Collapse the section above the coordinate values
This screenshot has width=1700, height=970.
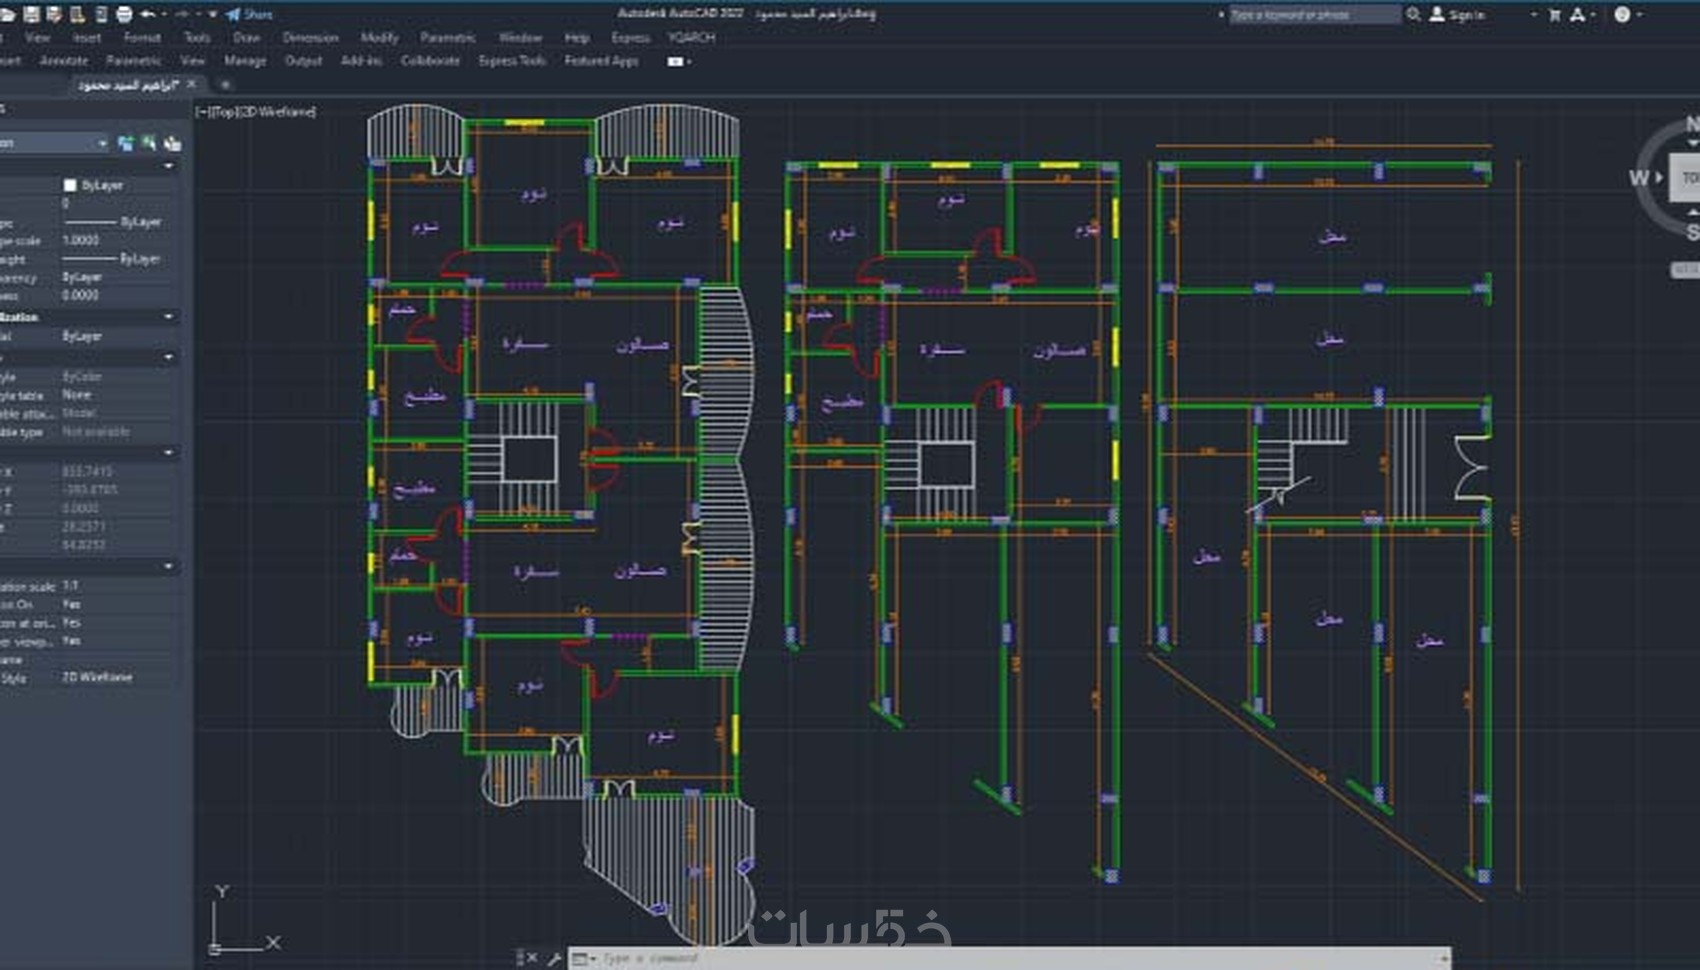pyautogui.click(x=168, y=453)
